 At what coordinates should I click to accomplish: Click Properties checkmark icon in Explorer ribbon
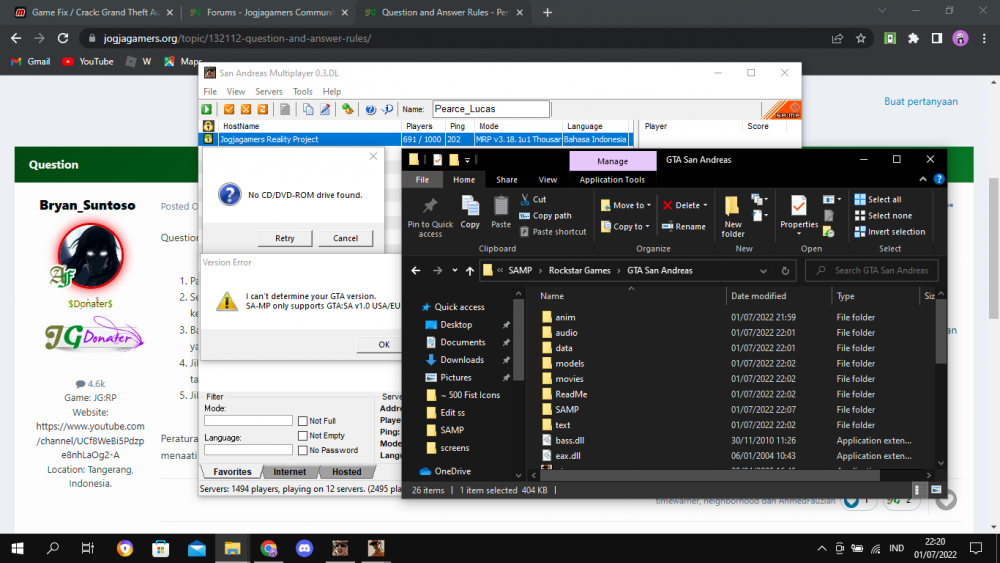(x=798, y=207)
